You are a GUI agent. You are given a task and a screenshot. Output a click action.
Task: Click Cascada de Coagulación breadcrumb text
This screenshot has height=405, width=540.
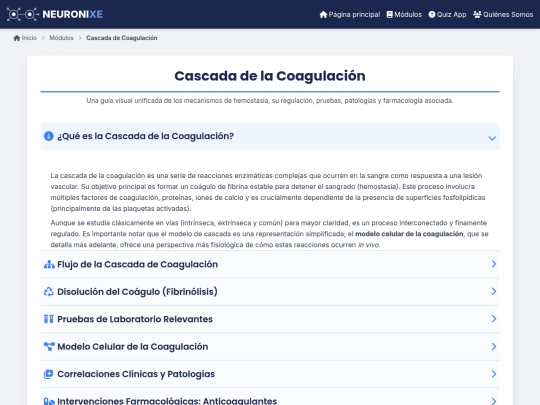[122, 38]
